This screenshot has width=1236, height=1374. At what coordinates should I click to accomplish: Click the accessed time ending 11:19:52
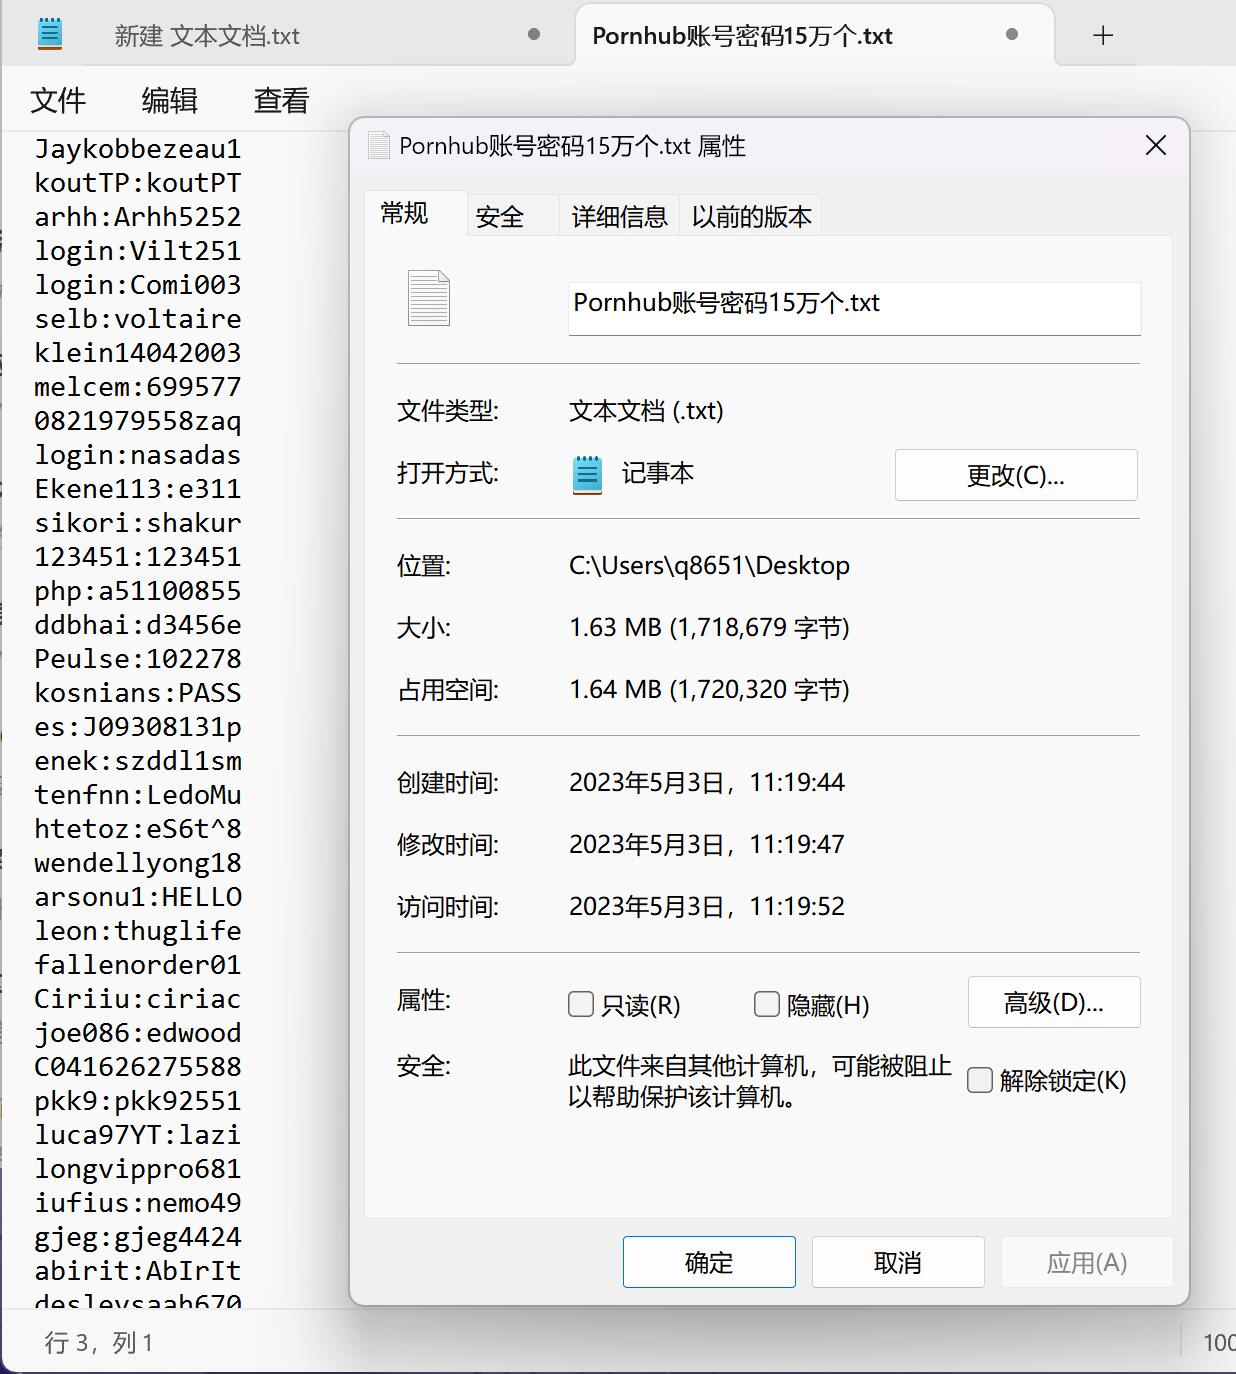pos(707,906)
